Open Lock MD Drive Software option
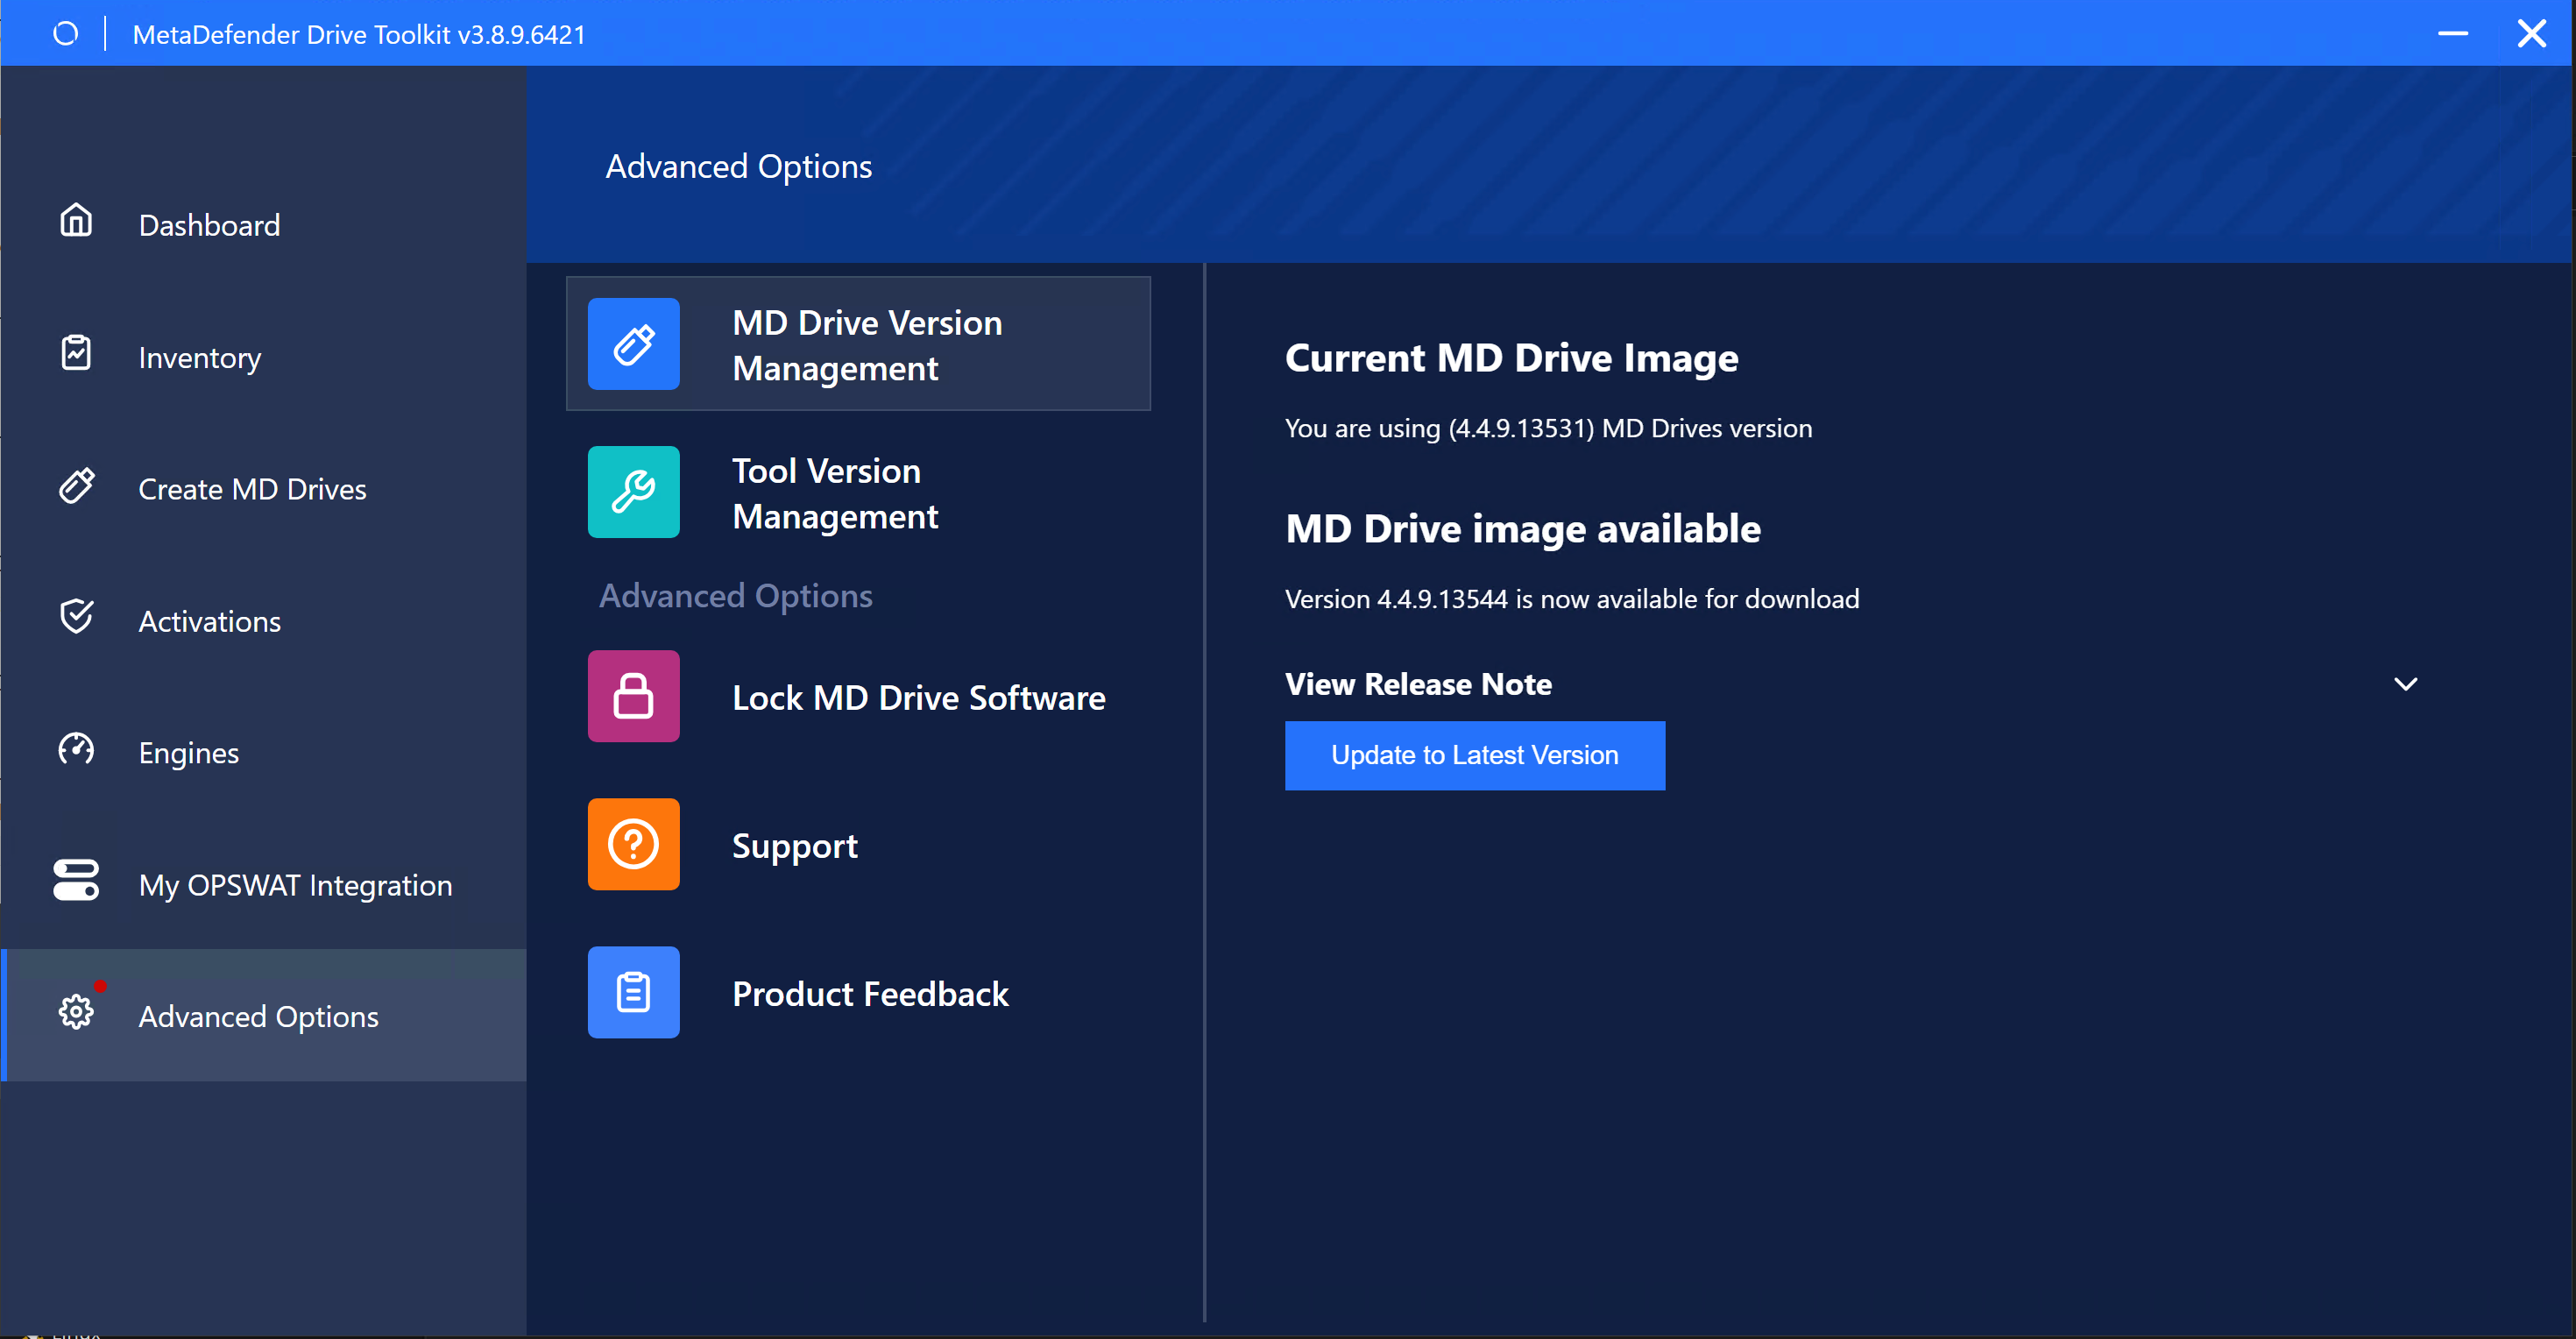Viewport: 2576px width, 1339px height. [858, 696]
